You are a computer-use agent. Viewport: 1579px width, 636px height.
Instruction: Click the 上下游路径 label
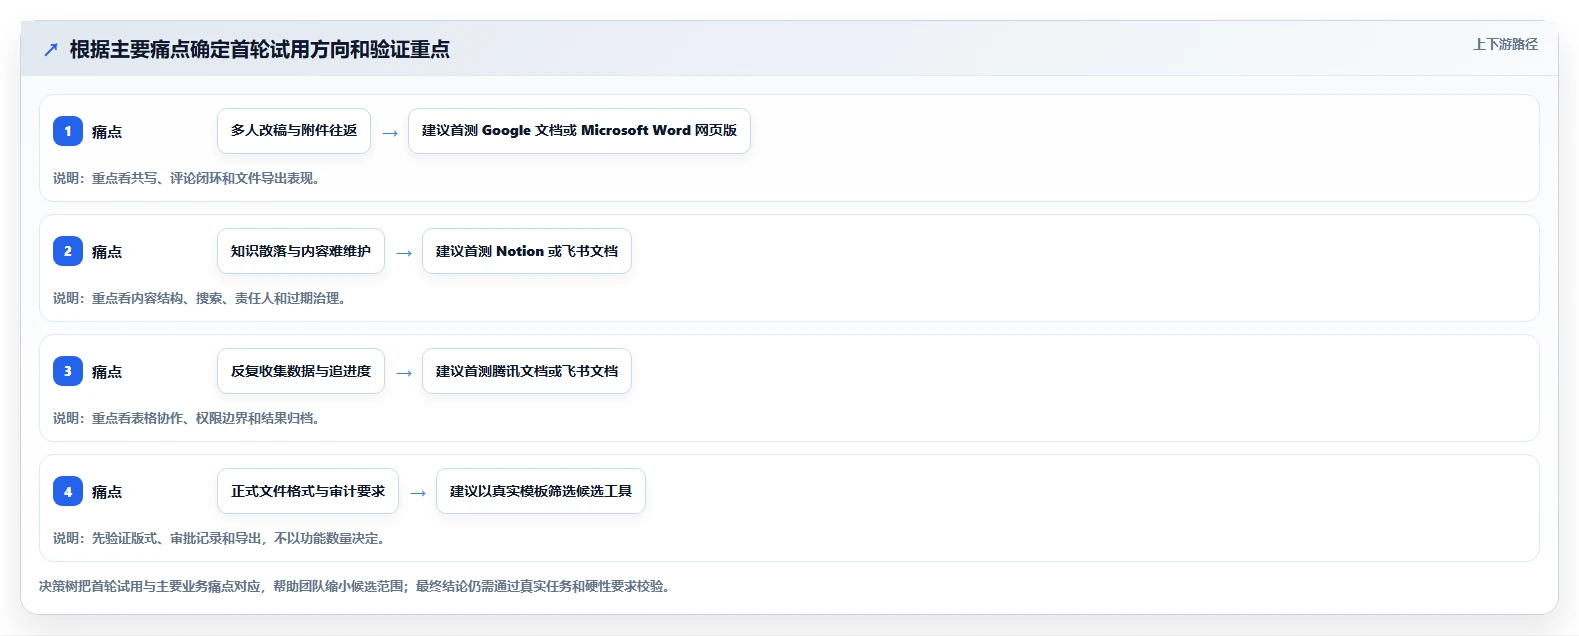click(1505, 44)
